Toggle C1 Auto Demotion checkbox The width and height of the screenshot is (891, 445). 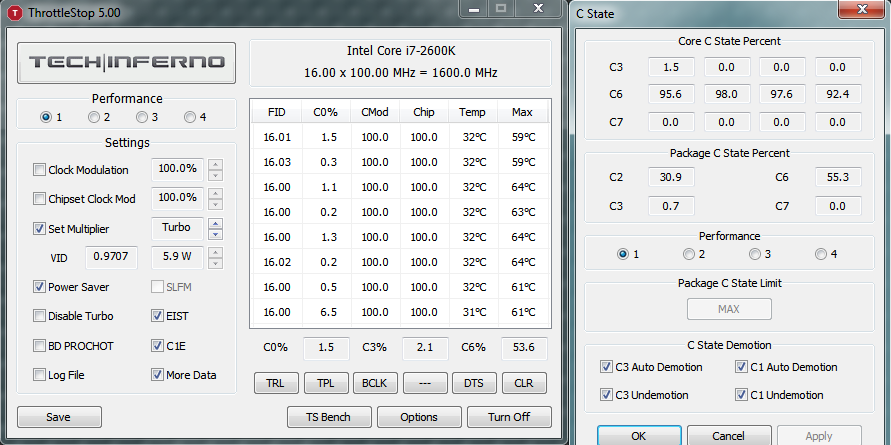coord(740,367)
